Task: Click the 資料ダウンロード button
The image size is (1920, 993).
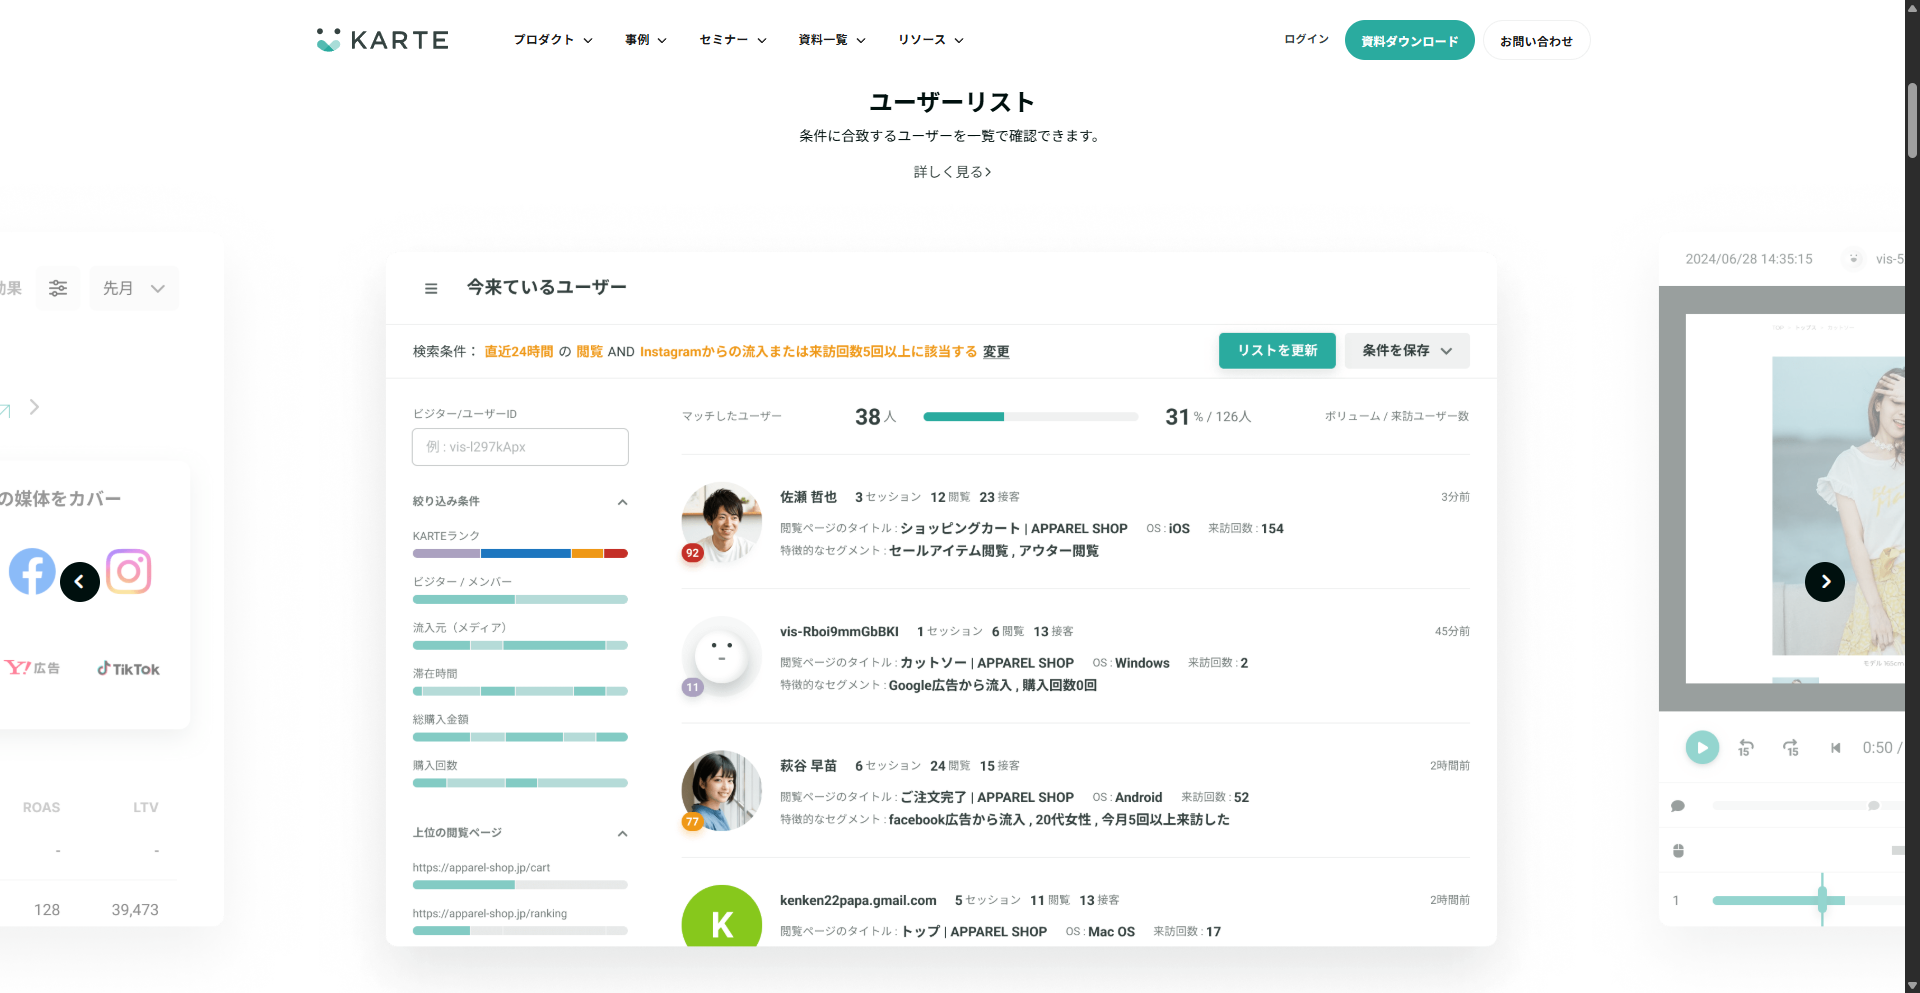Action: [1409, 41]
